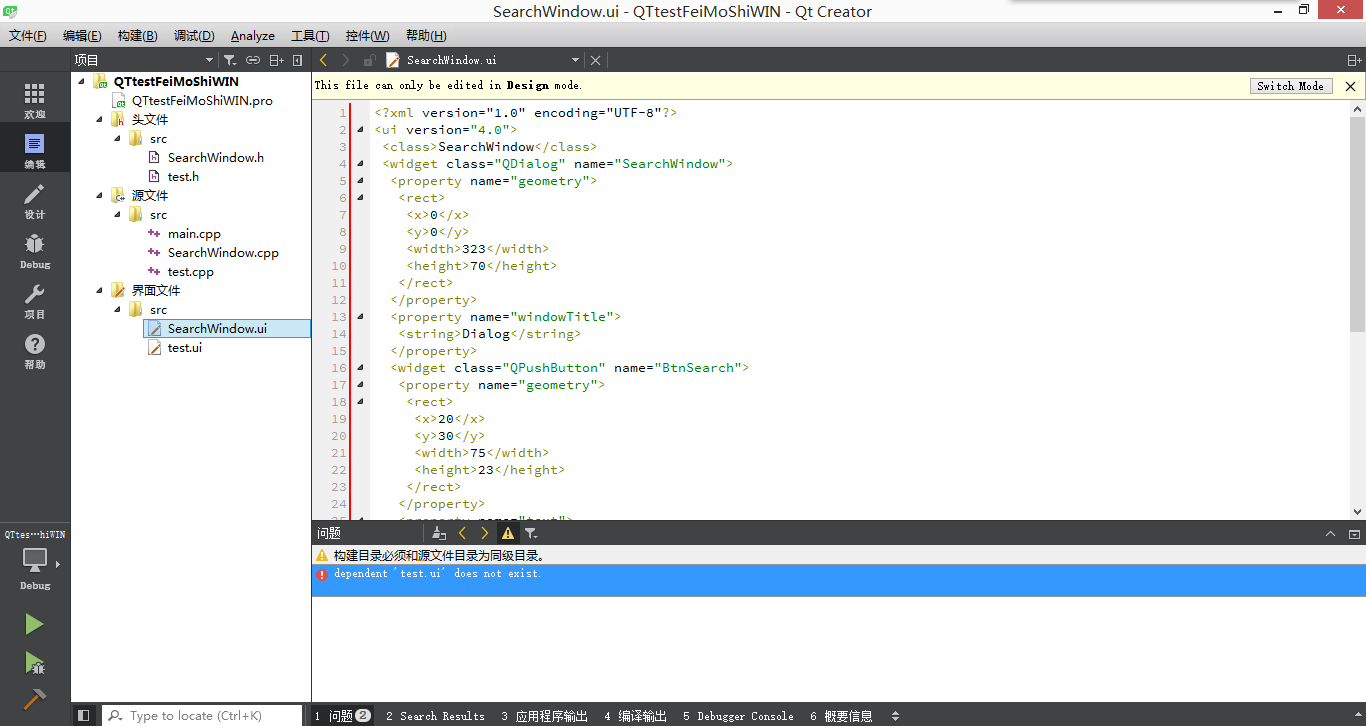The width and height of the screenshot is (1366, 726).
Task: Collapse the QTtestFeiMoShiWIN project node
Action: coord(82,82)
